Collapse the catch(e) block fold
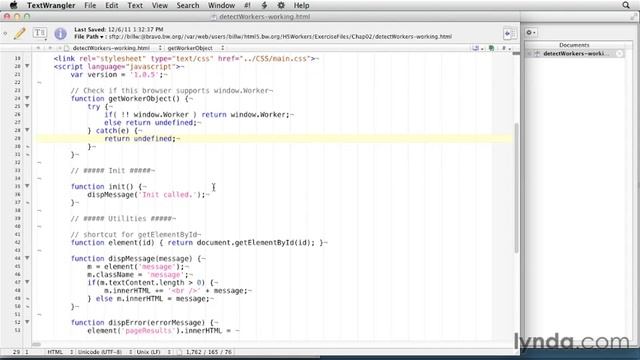 [27, 130]
